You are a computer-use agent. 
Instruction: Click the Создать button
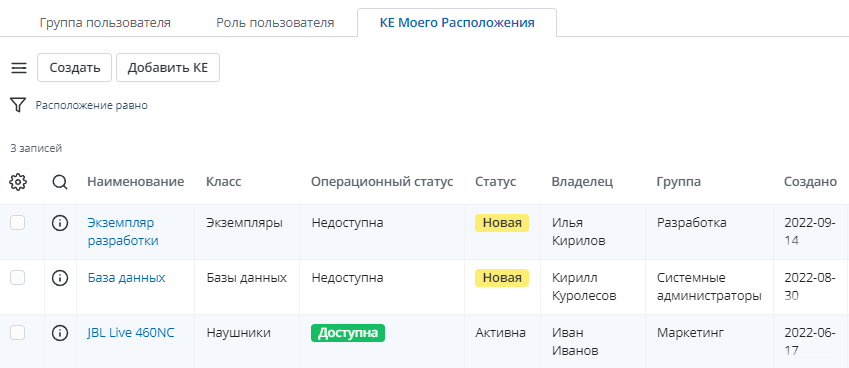tap(75, 68)
